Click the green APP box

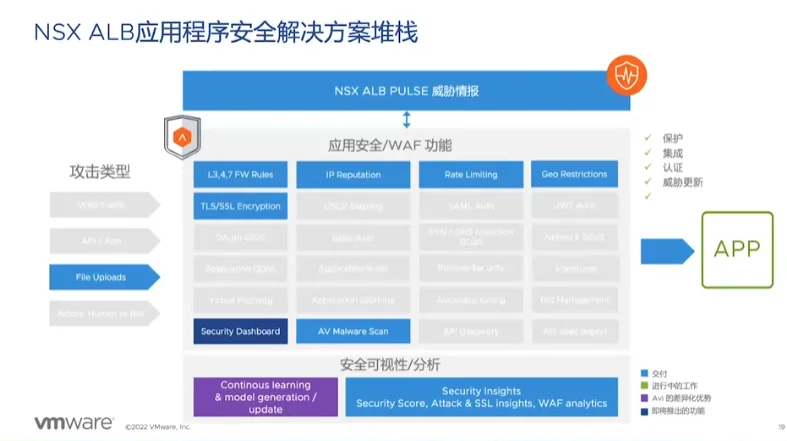tap(737, 250)
